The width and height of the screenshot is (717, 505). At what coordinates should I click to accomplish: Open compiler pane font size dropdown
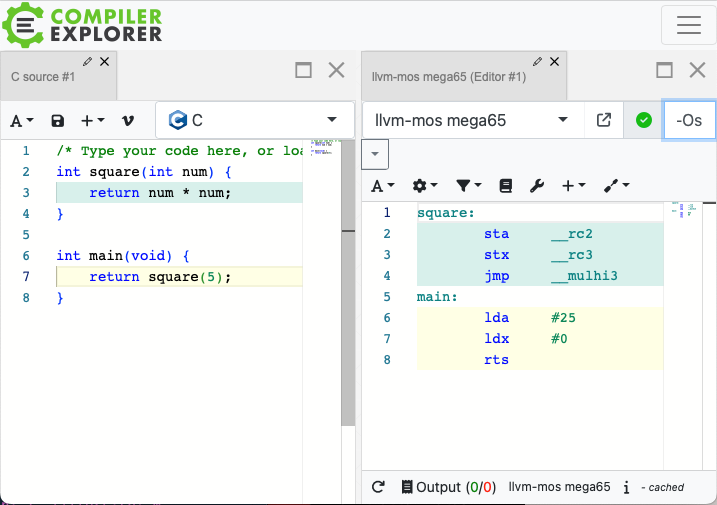click(382, 186)
